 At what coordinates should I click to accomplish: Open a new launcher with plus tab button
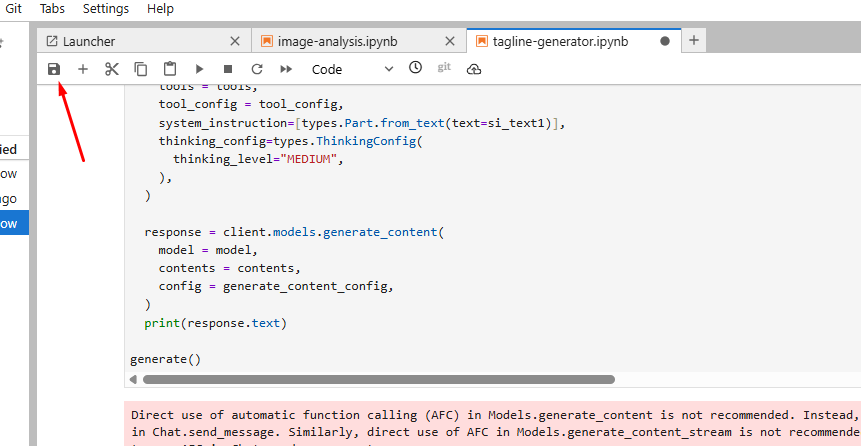(694, 41)
